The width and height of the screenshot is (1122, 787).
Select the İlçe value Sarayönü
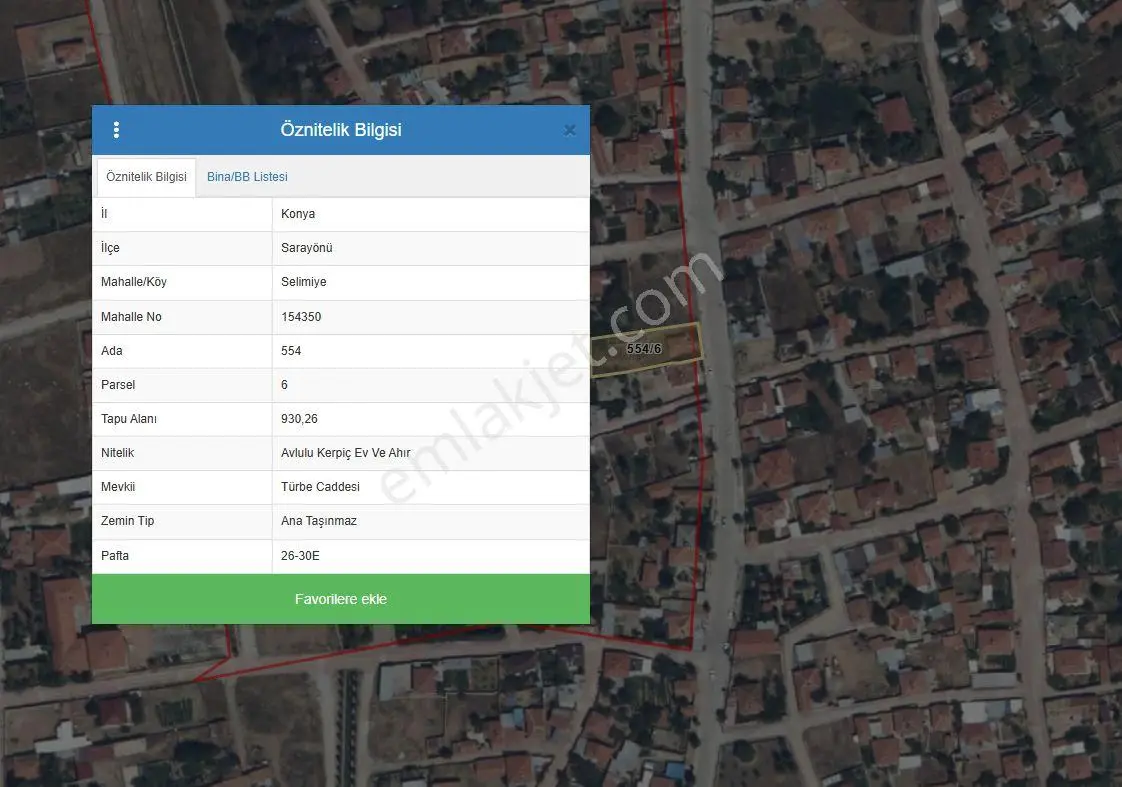point(306,248)
